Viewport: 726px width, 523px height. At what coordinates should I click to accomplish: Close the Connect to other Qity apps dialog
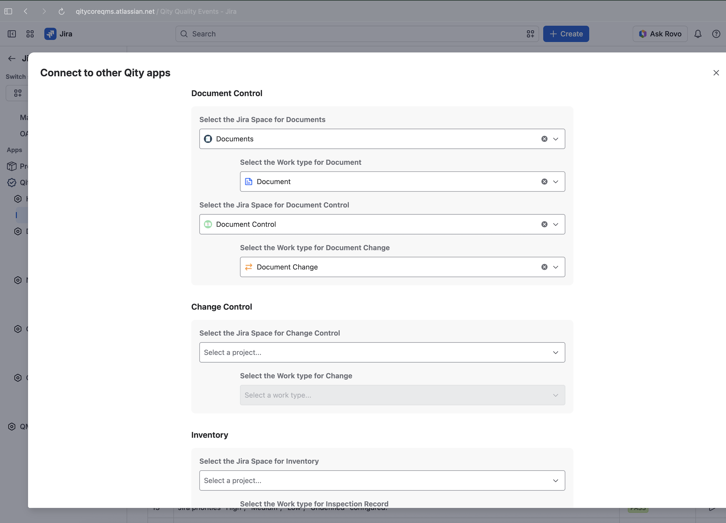716,73
